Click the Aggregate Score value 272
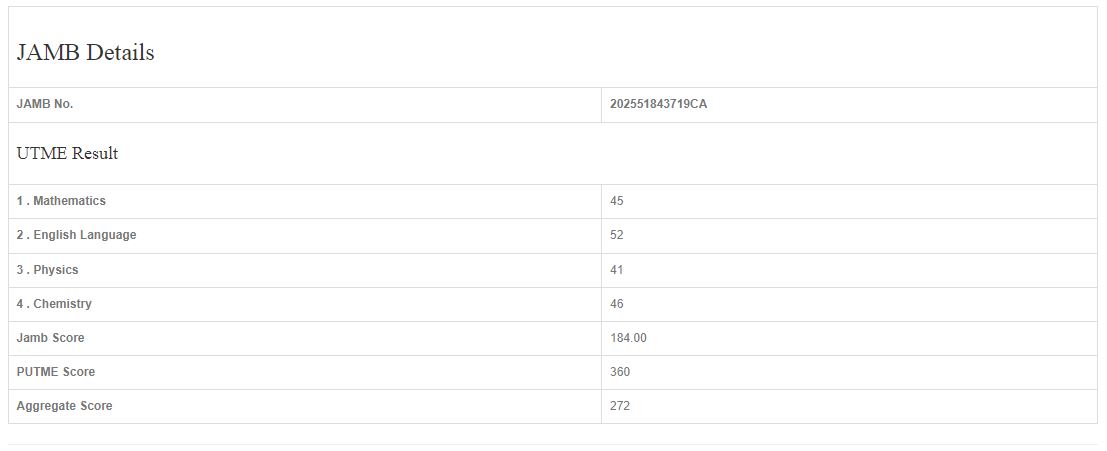This screenshot has height=451, width=1107. 620,406
